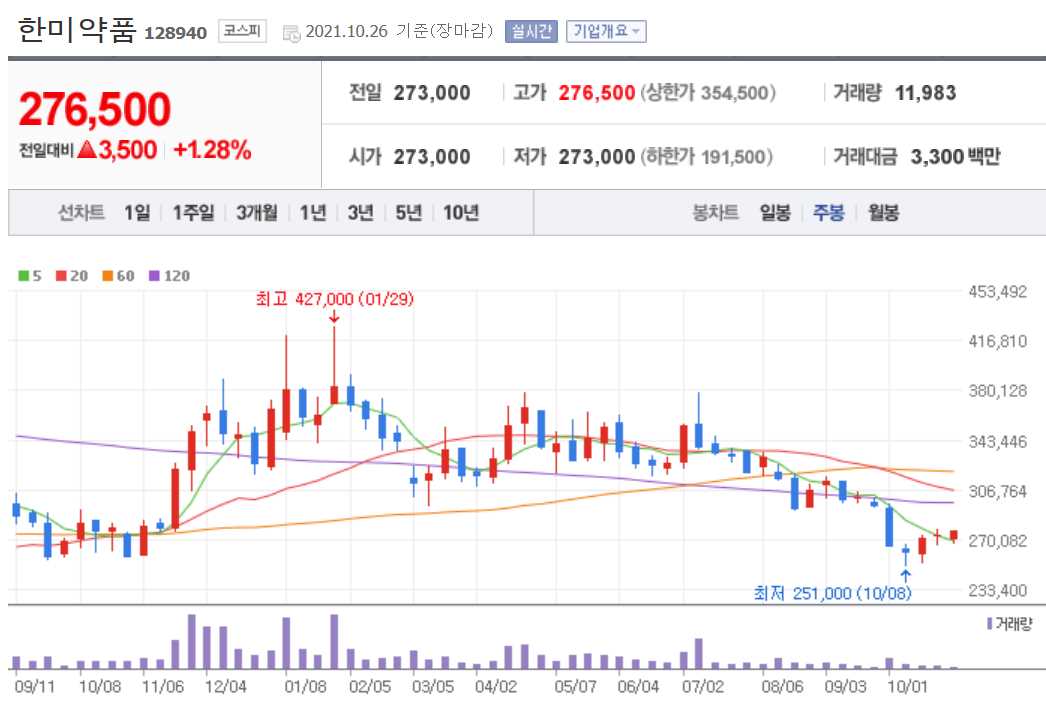The height and width of the screenshot is (703, 1046).
Task: Select the 1년 line chart period
Action: coord(313,213)
